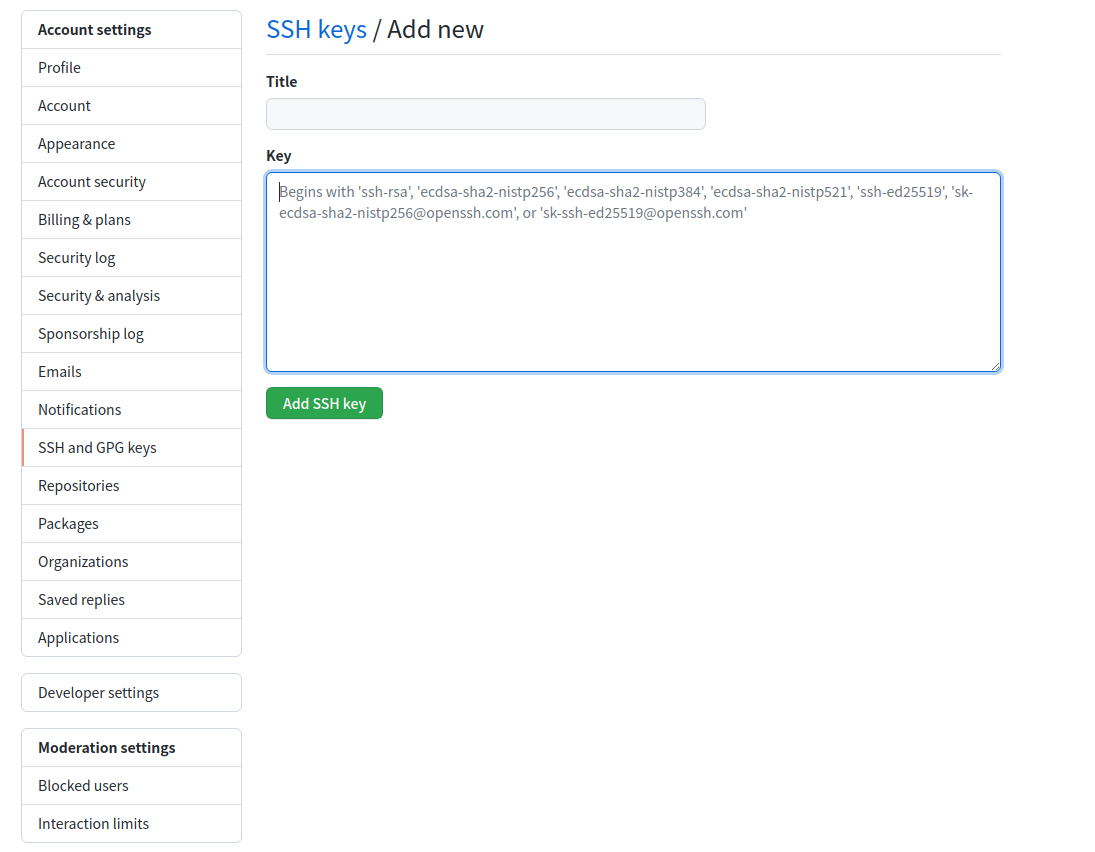Select SSH and GPG keys item
Image resolution: width=1095 pixels, height=852 pixels.
tap(131, 448)
